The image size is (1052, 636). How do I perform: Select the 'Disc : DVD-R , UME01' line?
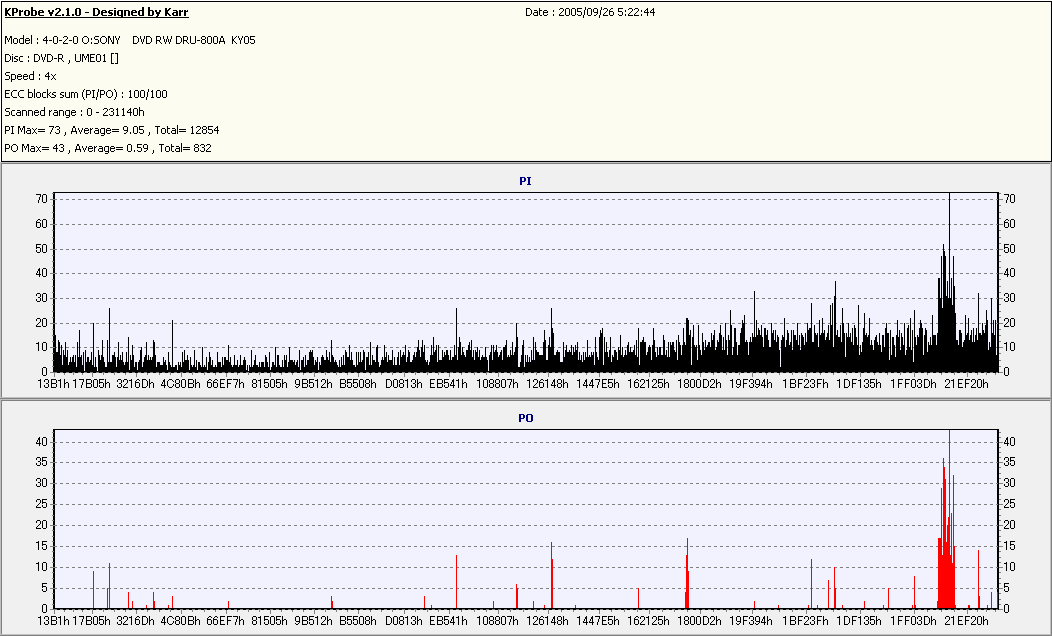(62, 58)
